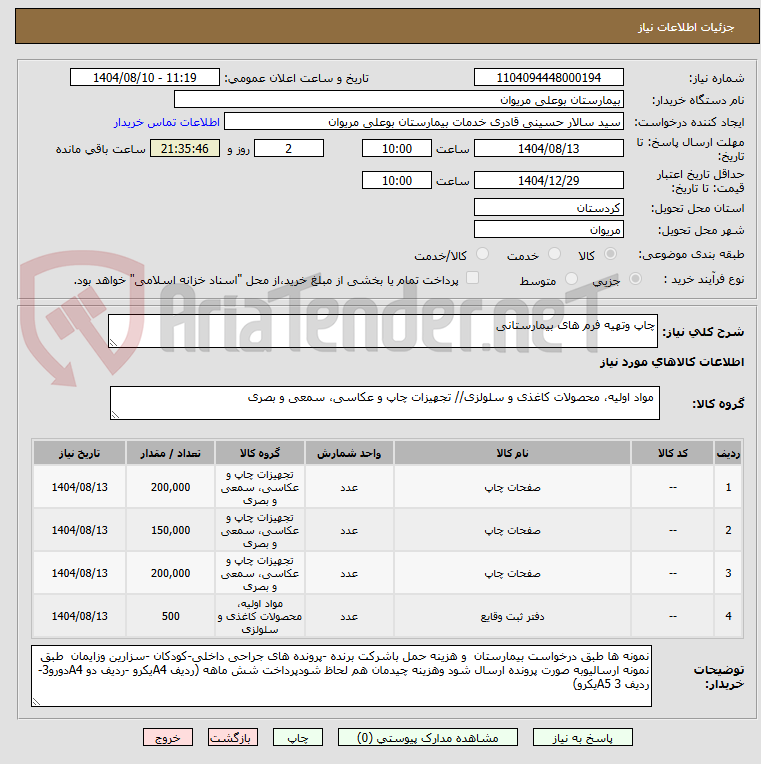Click the buyer name field 'بیمارستان بوعلی مریوان'
The width and height of the screenshot is (761, 764).
pos(399,100)
